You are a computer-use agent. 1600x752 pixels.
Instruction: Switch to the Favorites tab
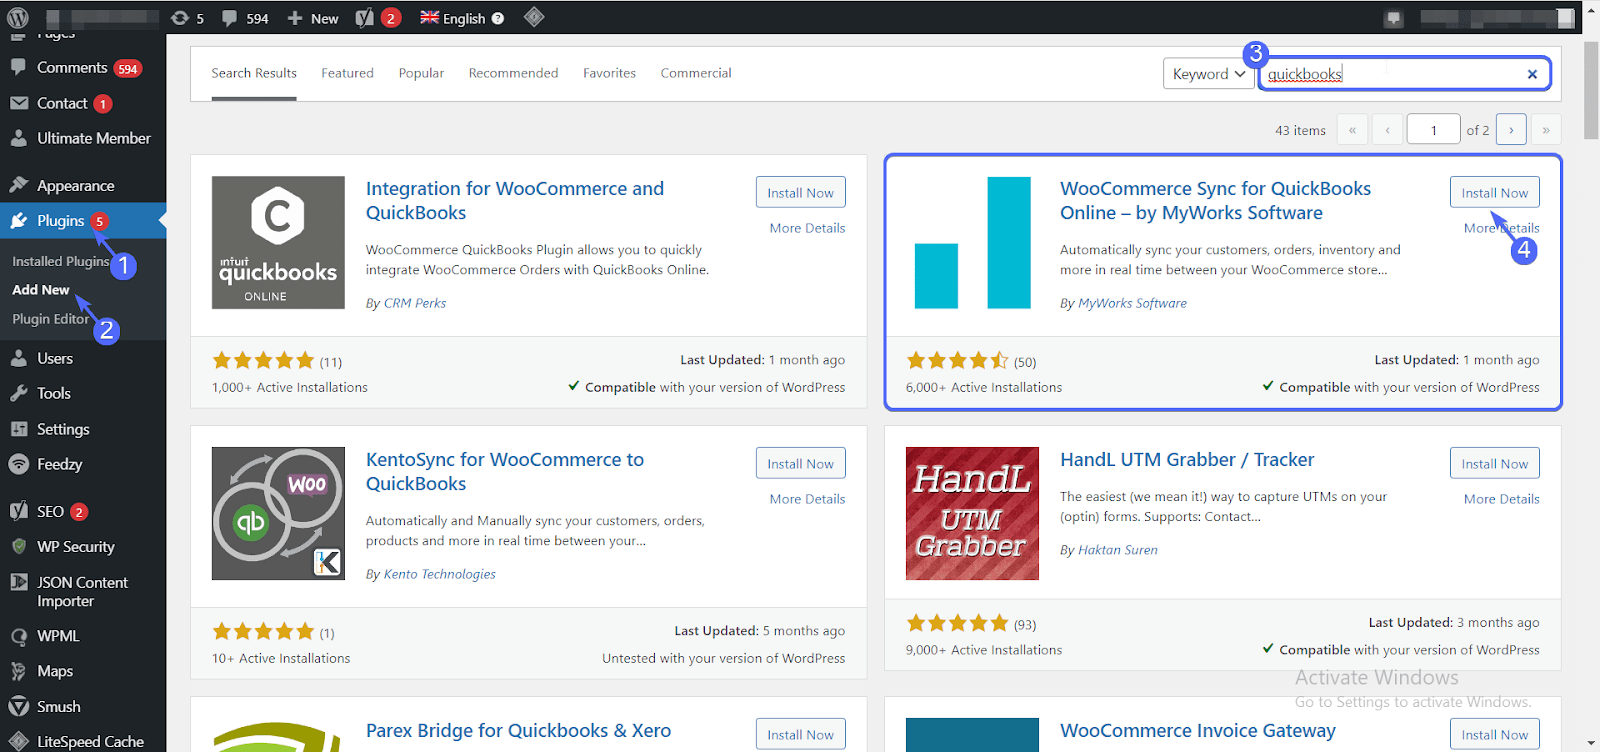609,73
